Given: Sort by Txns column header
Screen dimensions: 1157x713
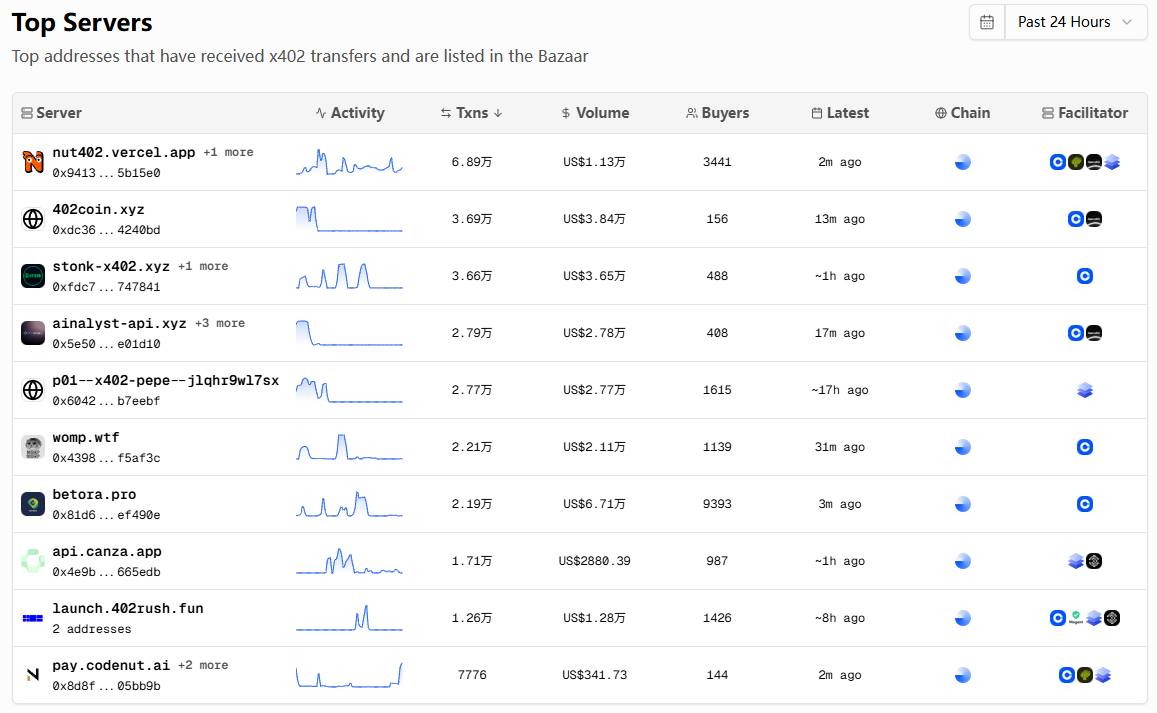Looking at the screenshot, I should 471,113.
